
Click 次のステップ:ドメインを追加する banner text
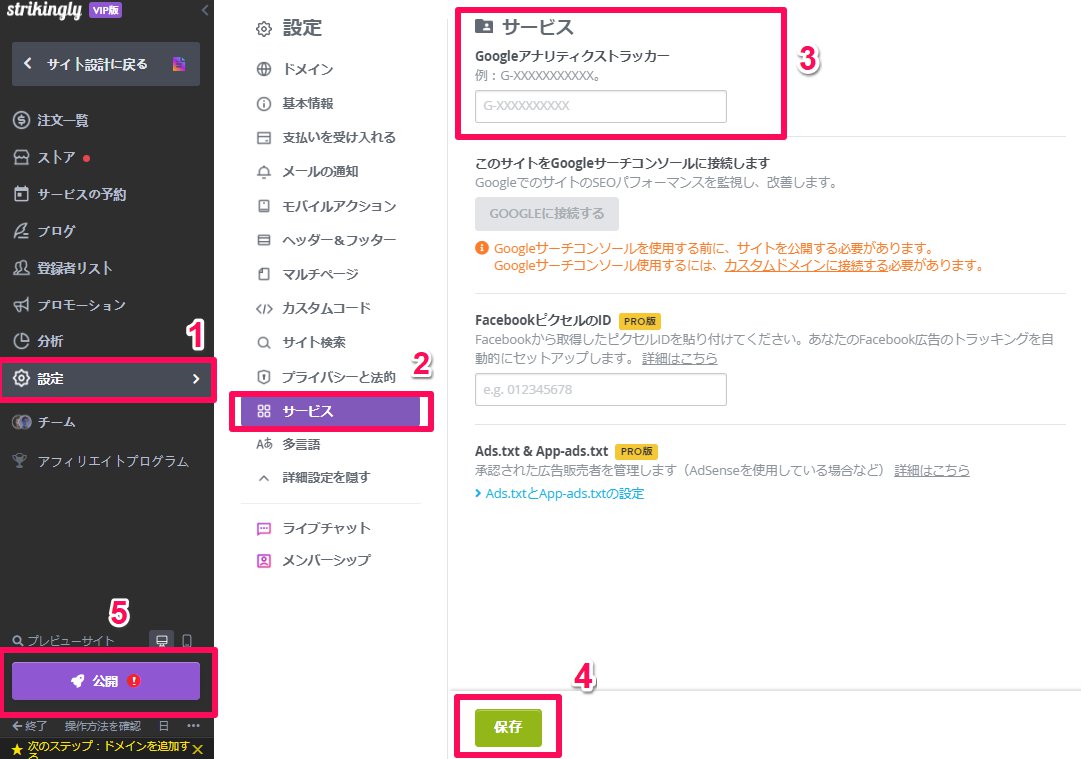(x=108, y=749)
